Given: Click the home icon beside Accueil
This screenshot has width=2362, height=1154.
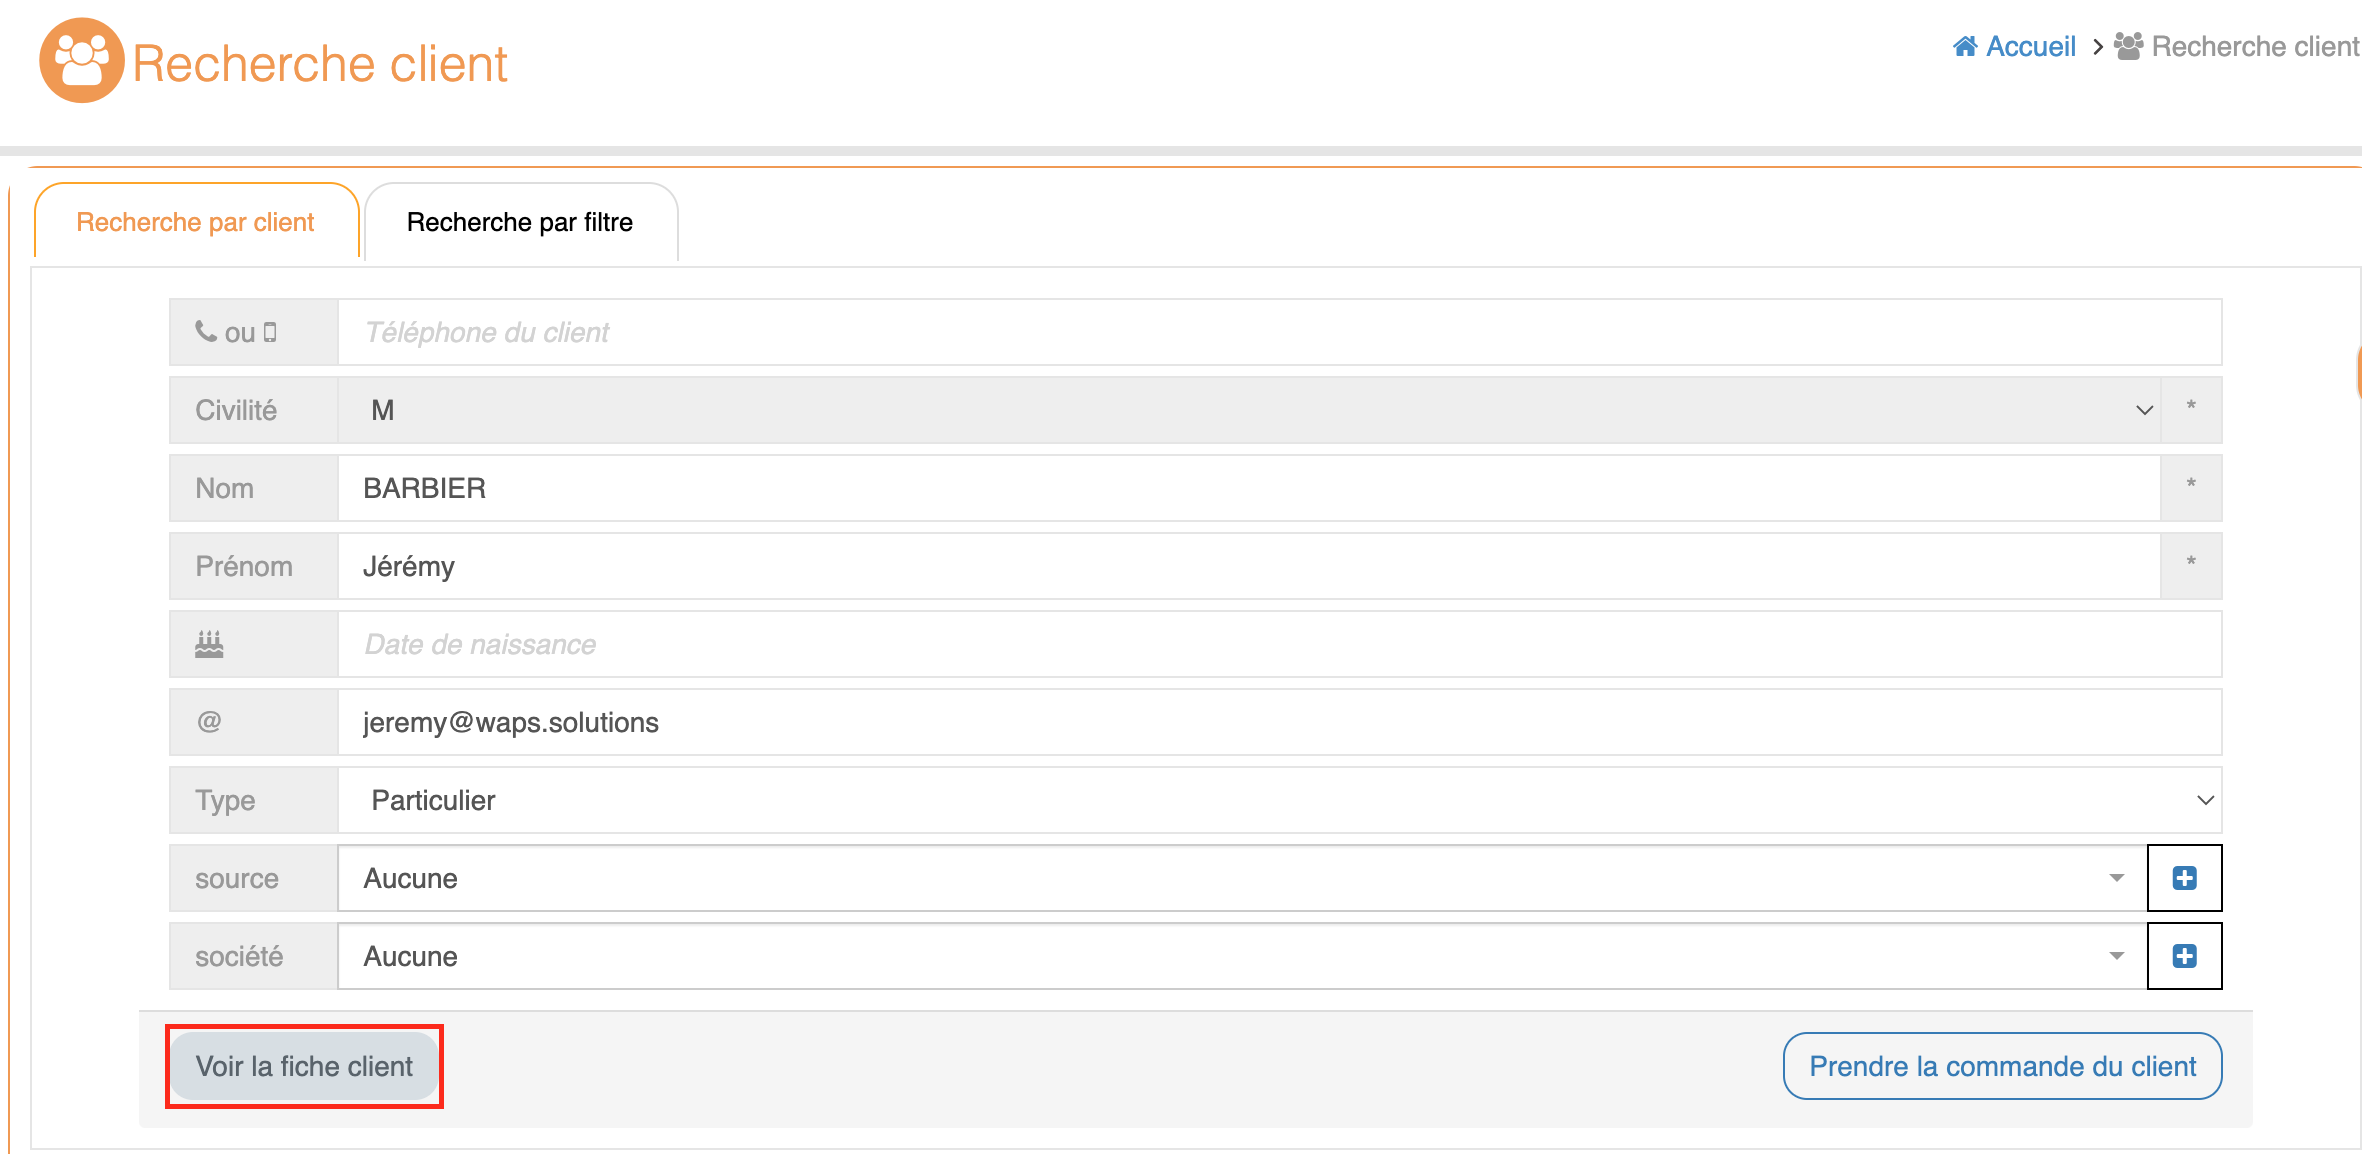Looking at the screenshot, I should pos(1965,47).
